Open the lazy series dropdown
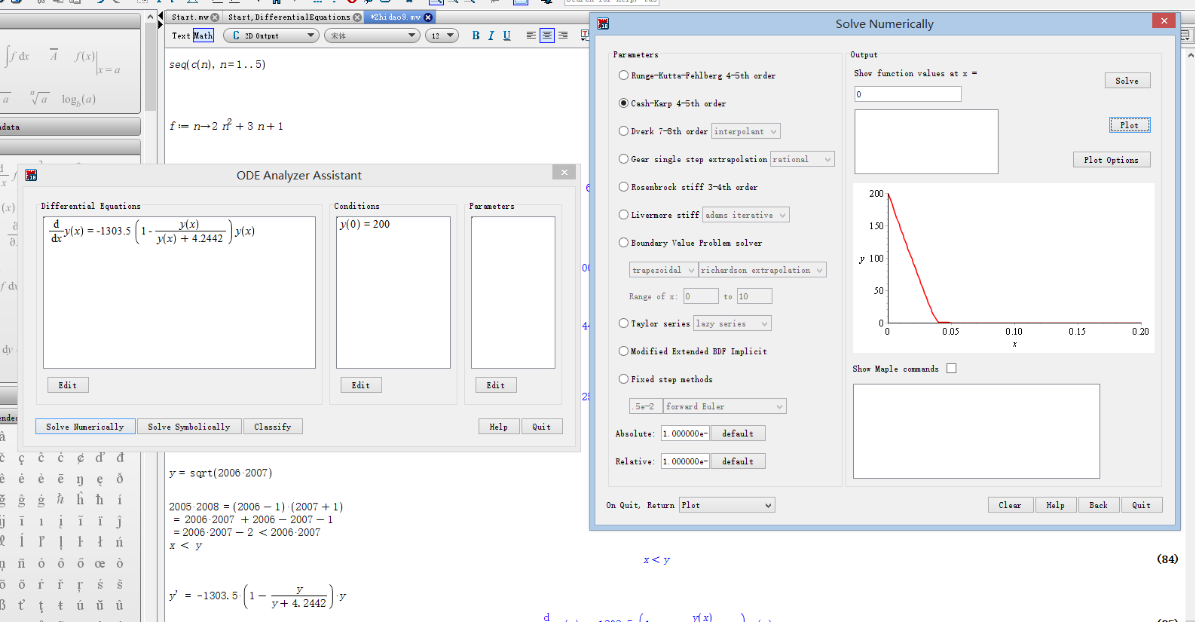 coord(732,323)
